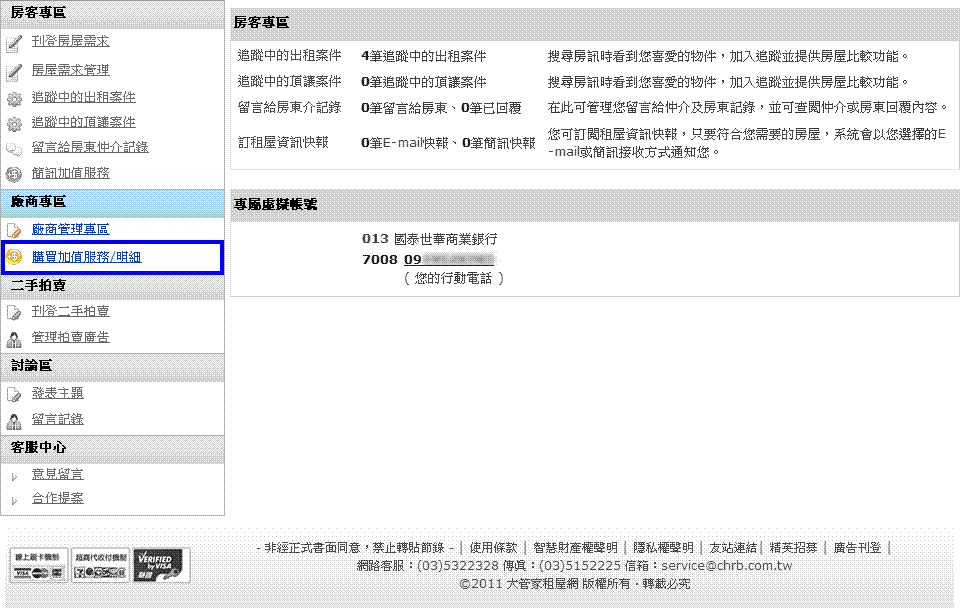The width and height of the screenshot is (960, 608).
Task: Click the Verified by VISA badge
Action: (159, 565)
